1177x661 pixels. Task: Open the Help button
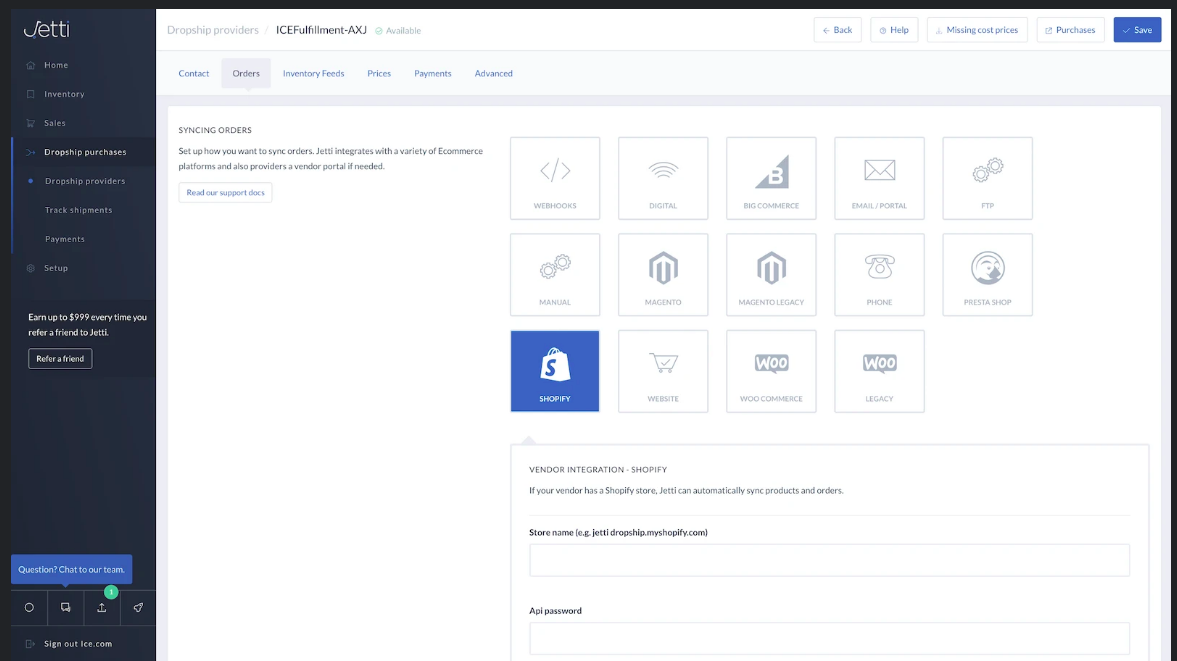(894, 30)
